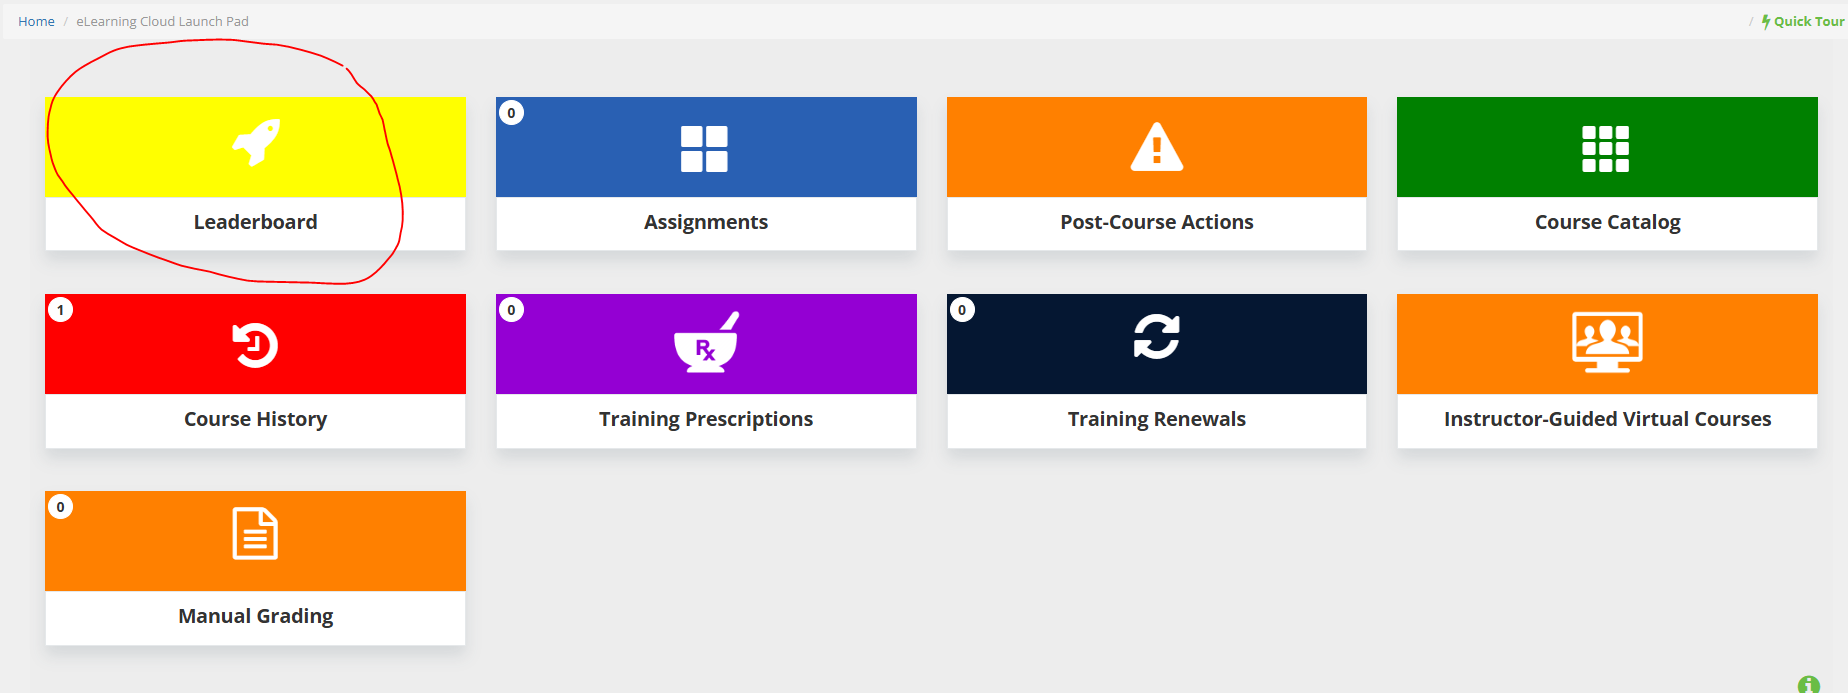Image resolution: width=1848 pixels, height=693 pixels.
Task: Click the grid icon on the Assignments tile
Action: (706, 147)
